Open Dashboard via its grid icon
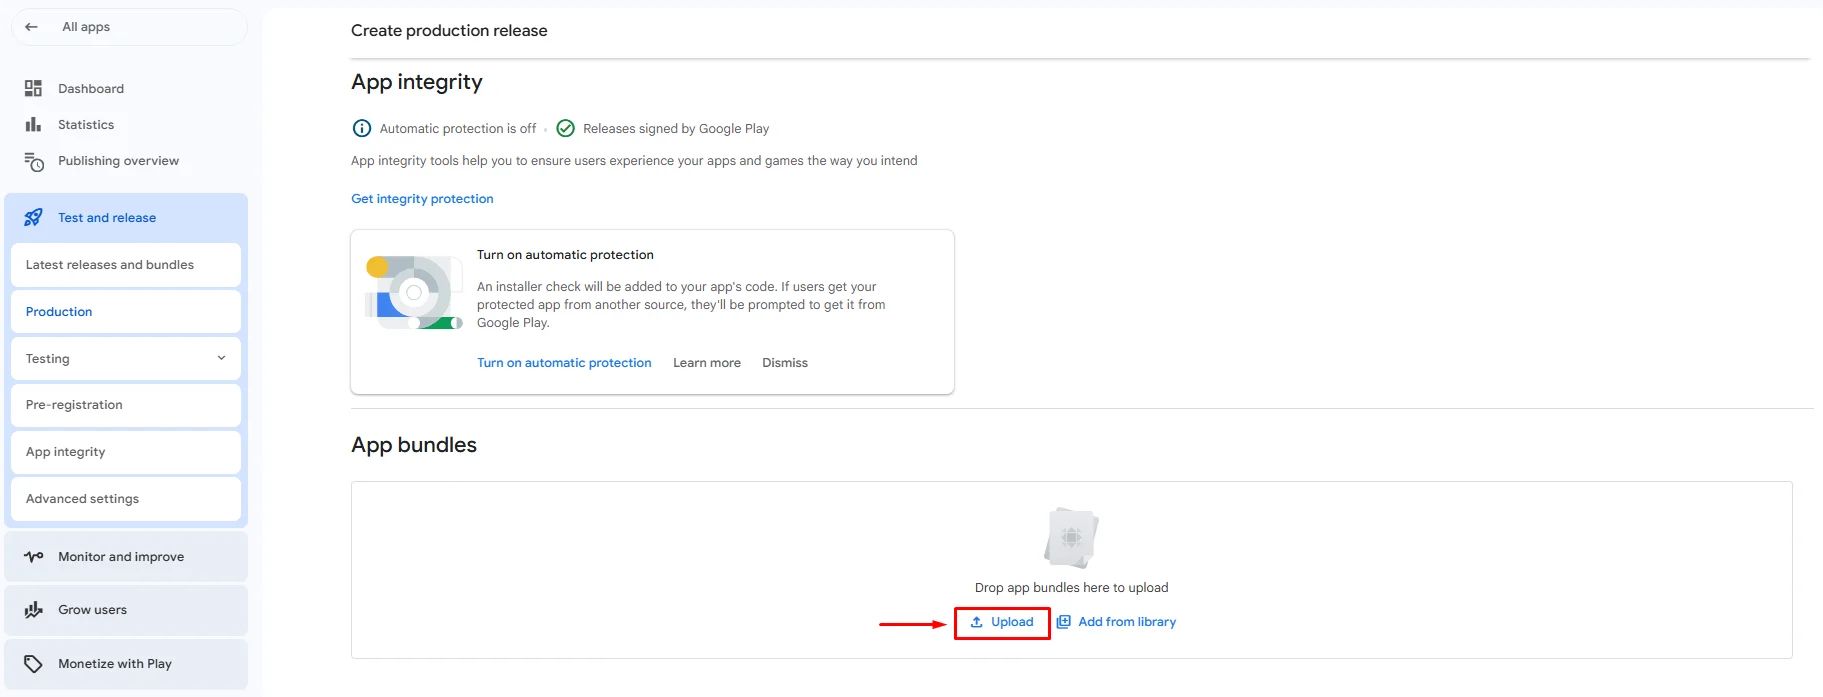The image size is (1823, 697). [33, 89]
